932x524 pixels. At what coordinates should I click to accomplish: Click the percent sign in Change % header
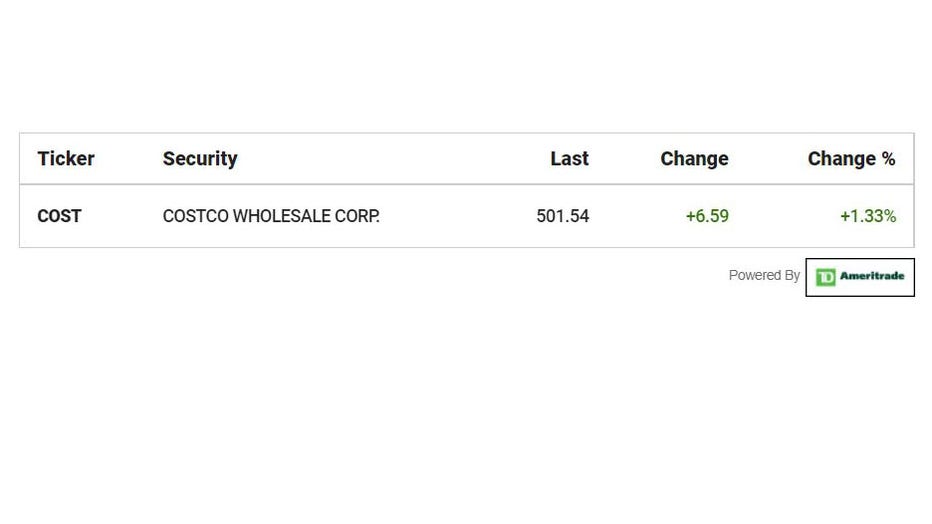tap(887, 159)
